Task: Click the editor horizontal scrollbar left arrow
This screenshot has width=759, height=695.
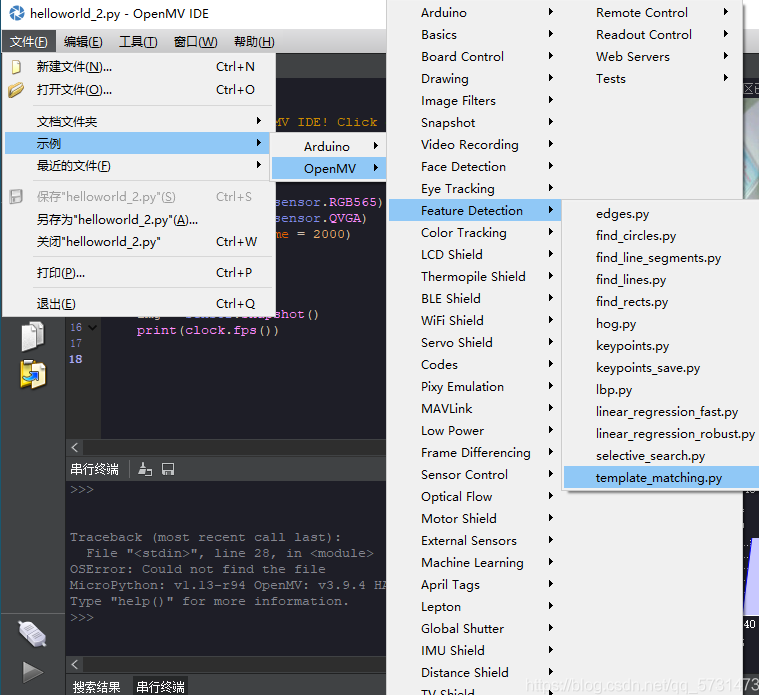Action: (x=75, y=447)
